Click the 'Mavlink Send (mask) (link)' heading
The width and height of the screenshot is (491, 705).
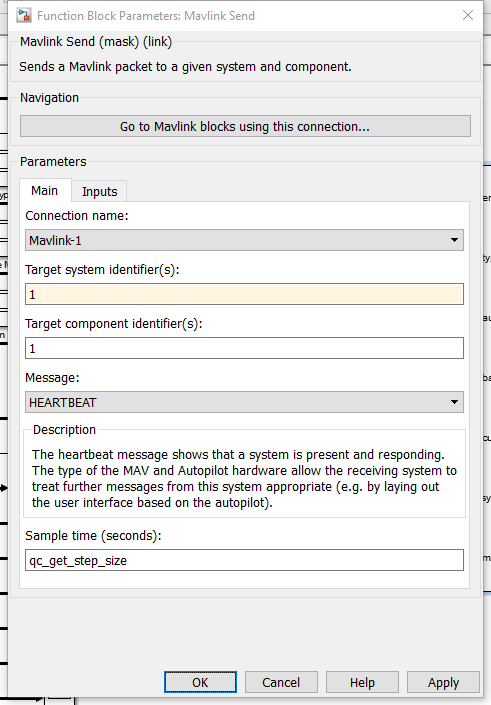tap(96, 42)
